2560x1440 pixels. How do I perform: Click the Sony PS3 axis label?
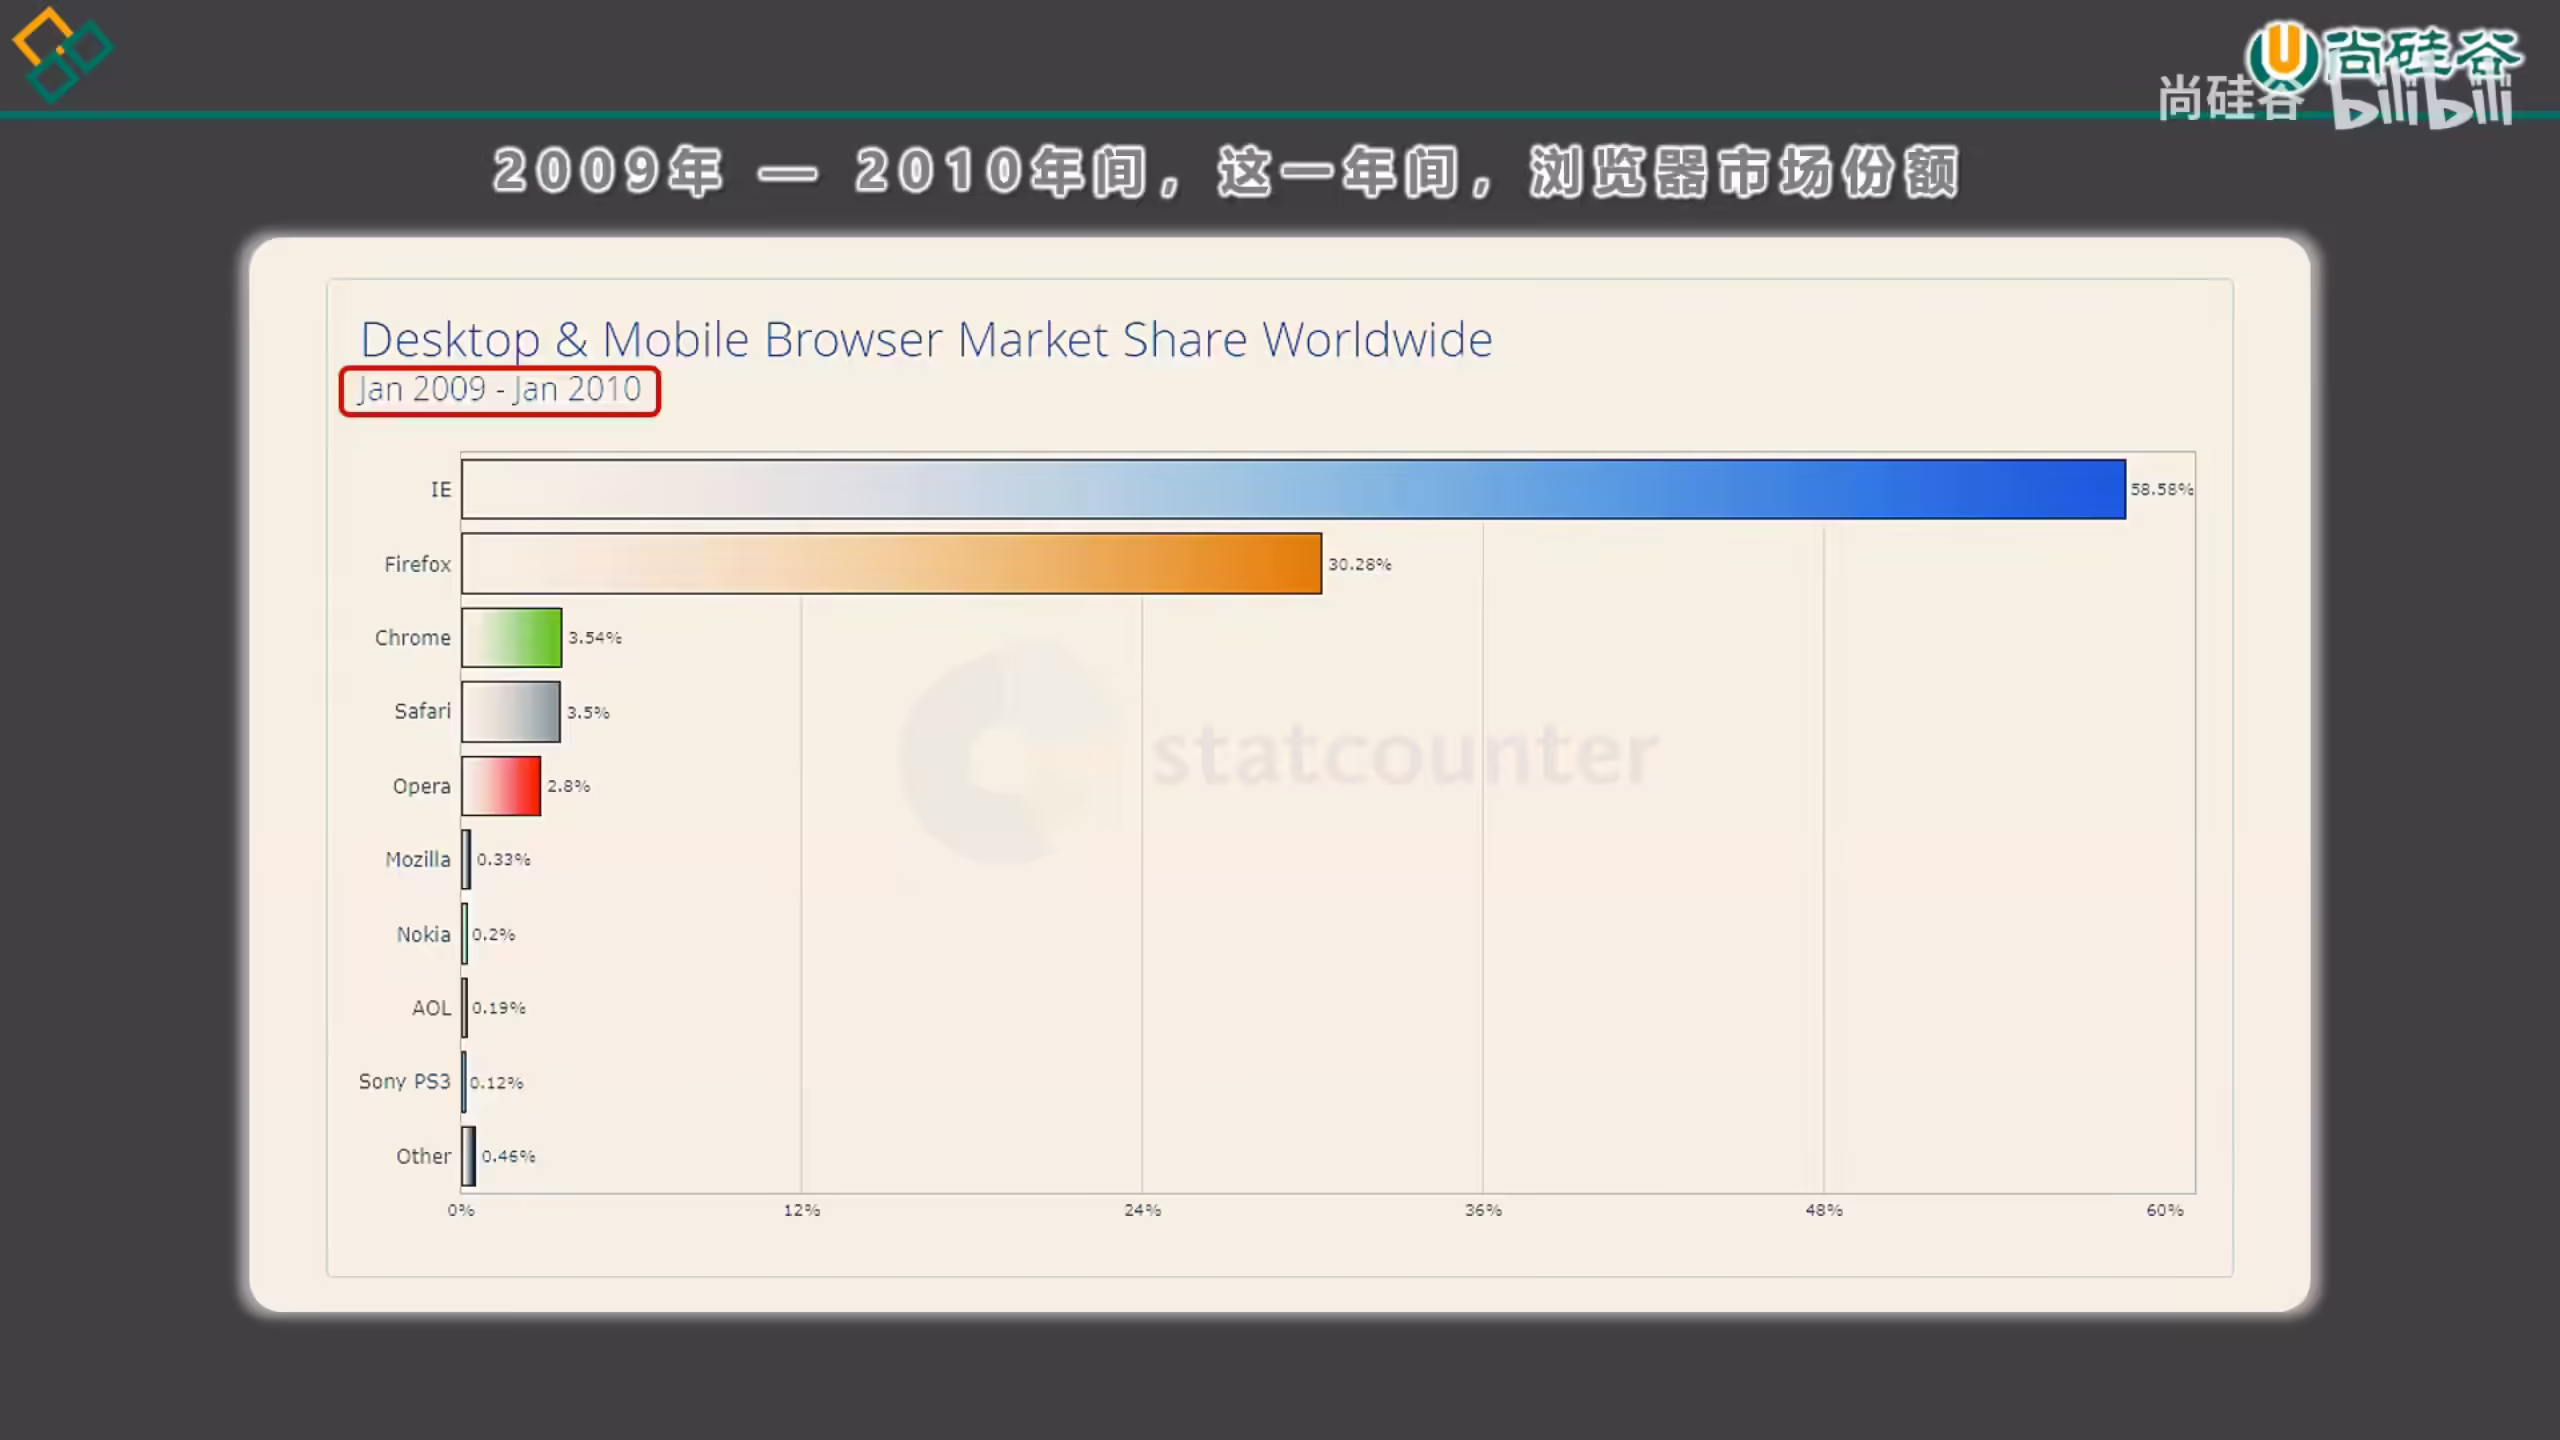tap(404, 1082)
